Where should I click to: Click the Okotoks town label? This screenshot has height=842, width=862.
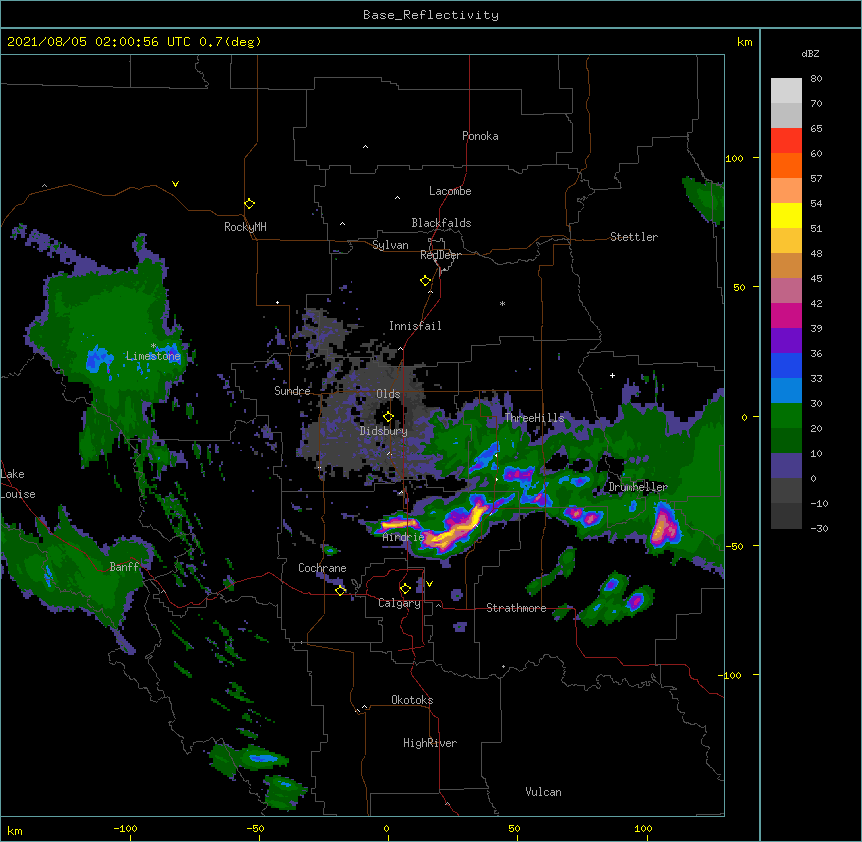click(412, 700)
